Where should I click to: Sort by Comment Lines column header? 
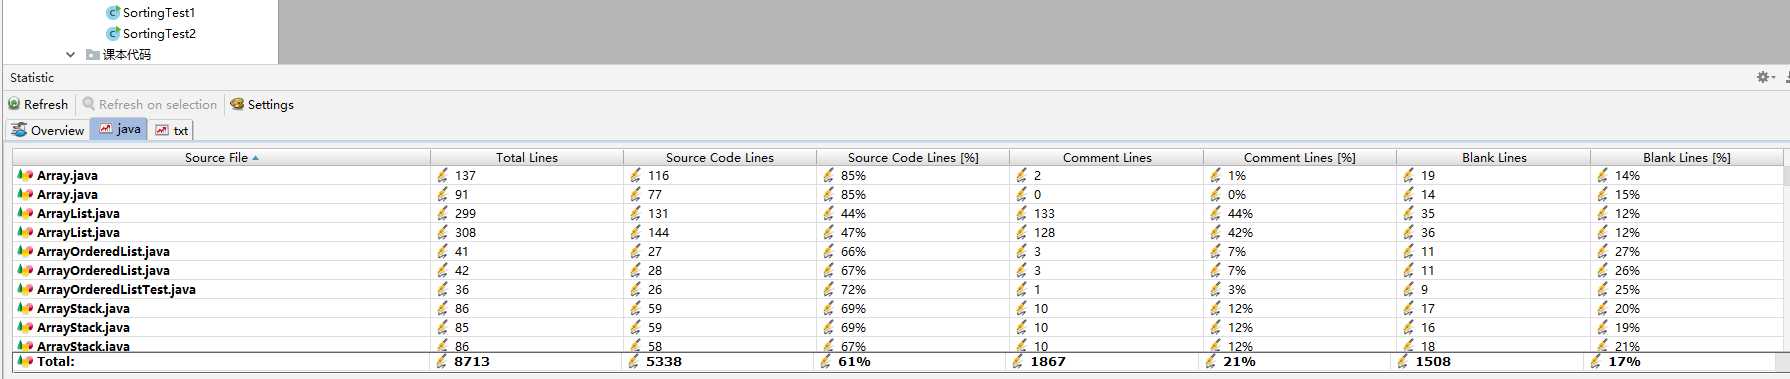1107,157
